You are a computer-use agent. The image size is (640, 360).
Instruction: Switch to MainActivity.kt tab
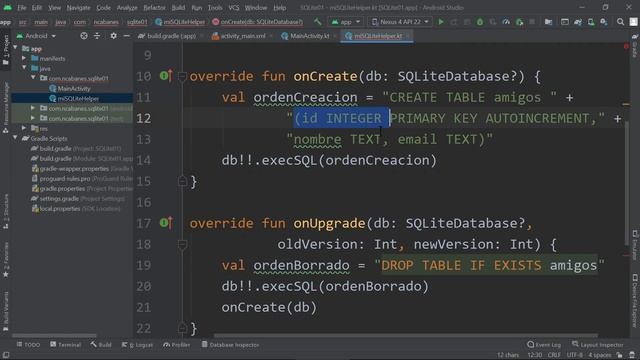coord(309,36)
